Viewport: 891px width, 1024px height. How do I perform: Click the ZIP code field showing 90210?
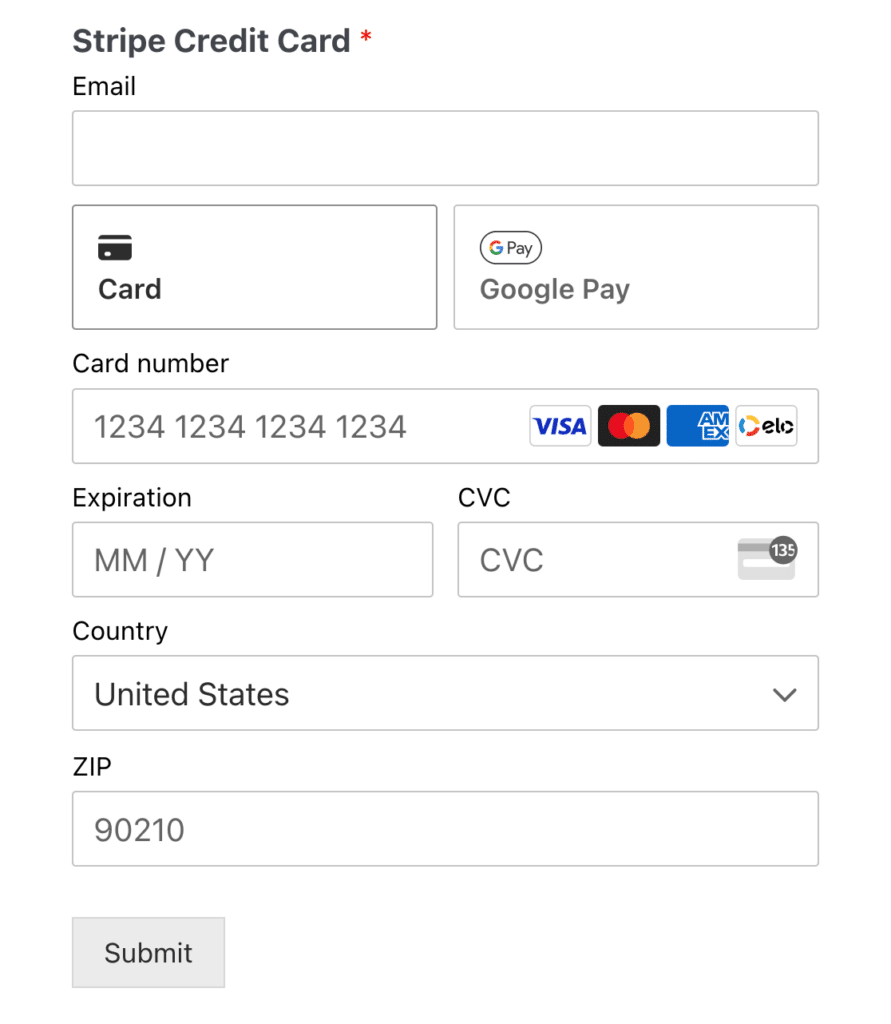point(445,829)
